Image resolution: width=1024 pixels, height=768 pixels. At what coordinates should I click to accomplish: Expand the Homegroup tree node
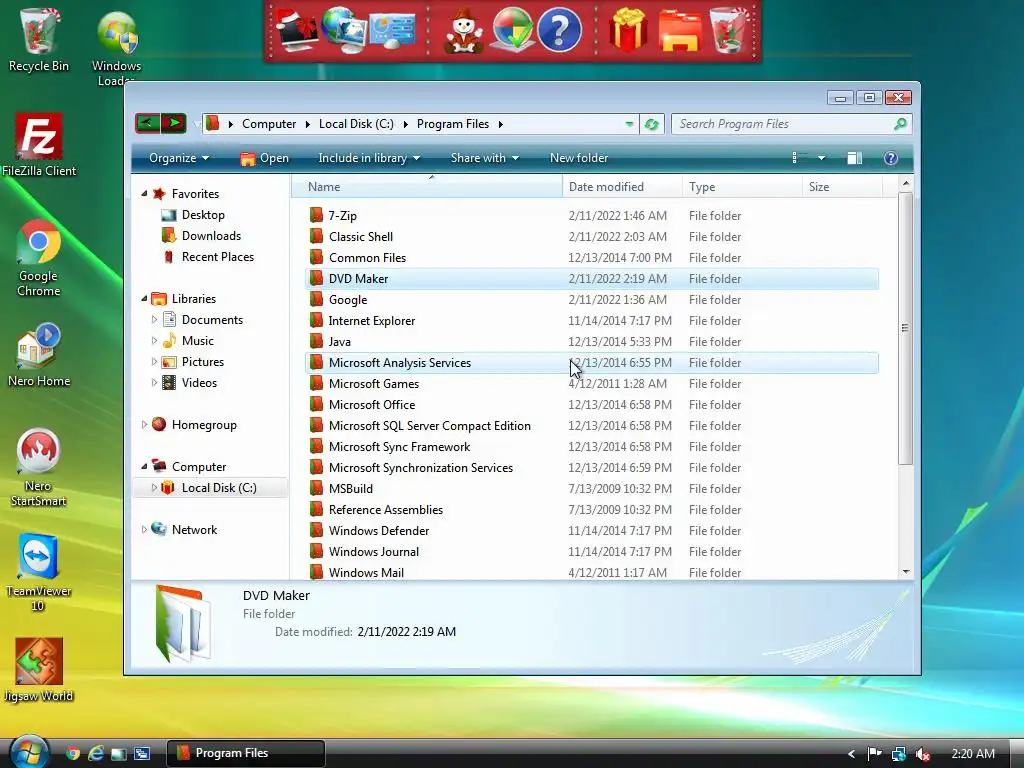(x=144, y=425)
